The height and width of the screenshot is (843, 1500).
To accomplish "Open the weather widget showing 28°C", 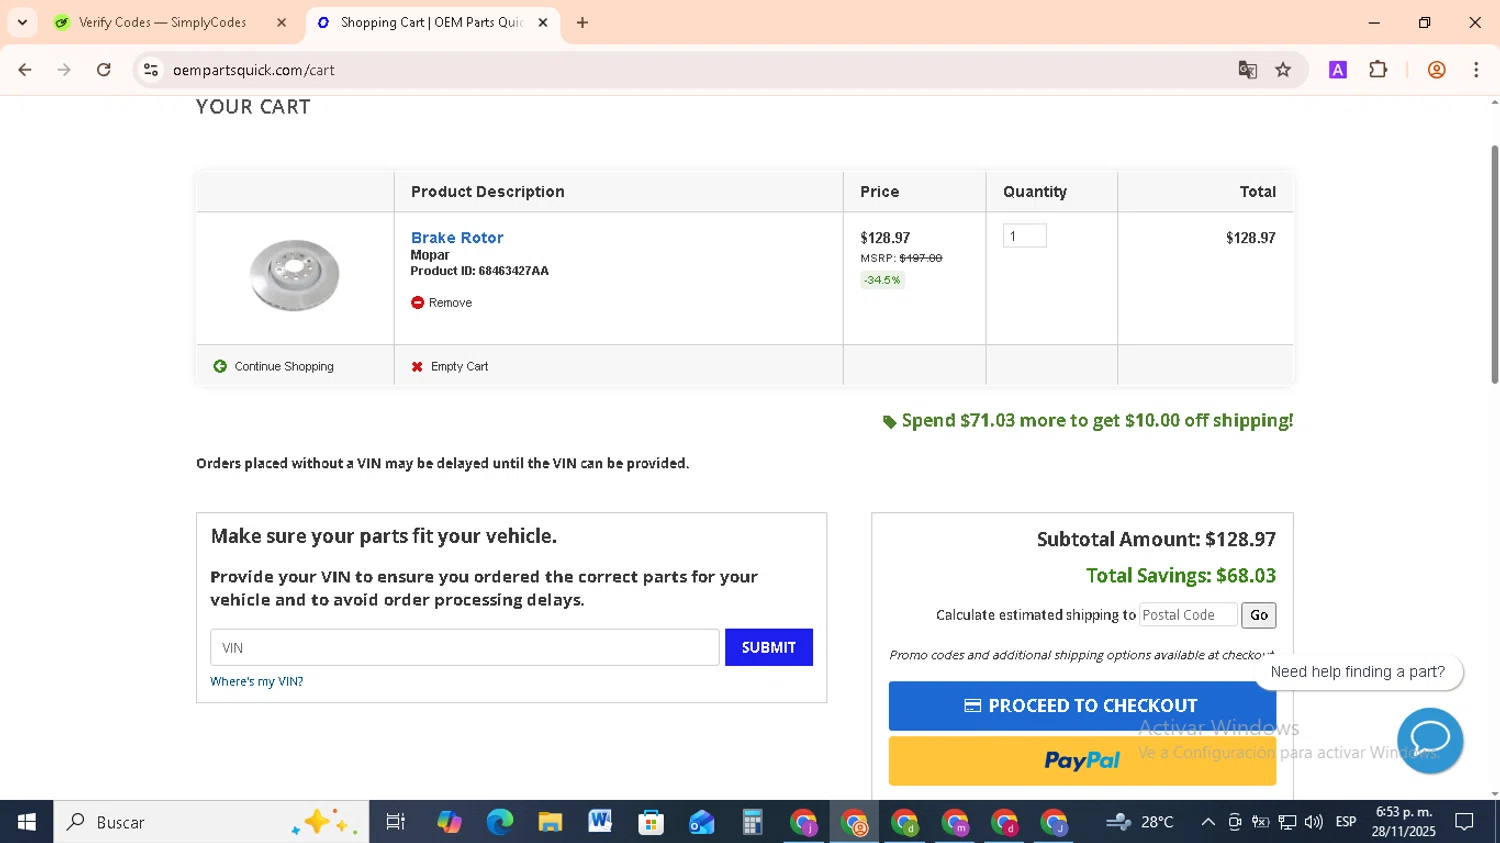I will click(x=1140, y=822).
